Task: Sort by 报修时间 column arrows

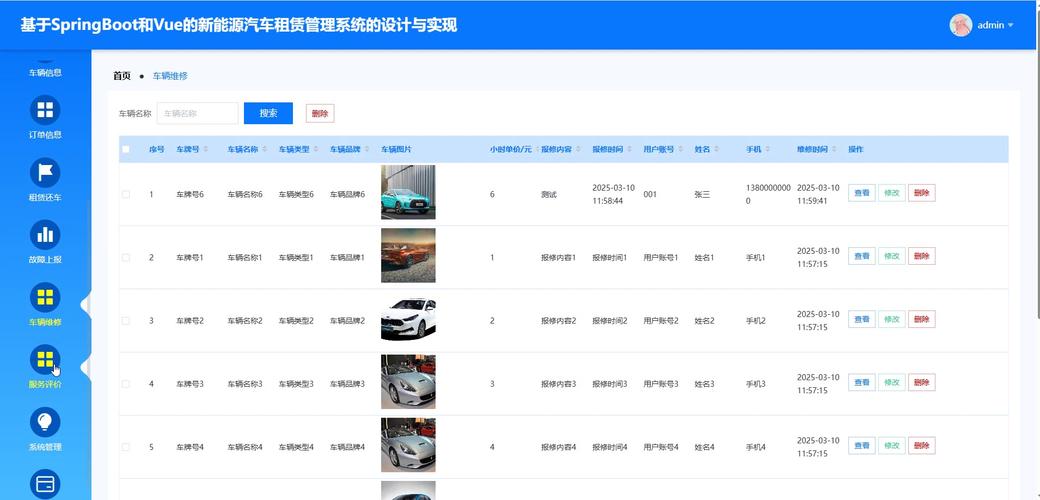Action: coord(629,150)
